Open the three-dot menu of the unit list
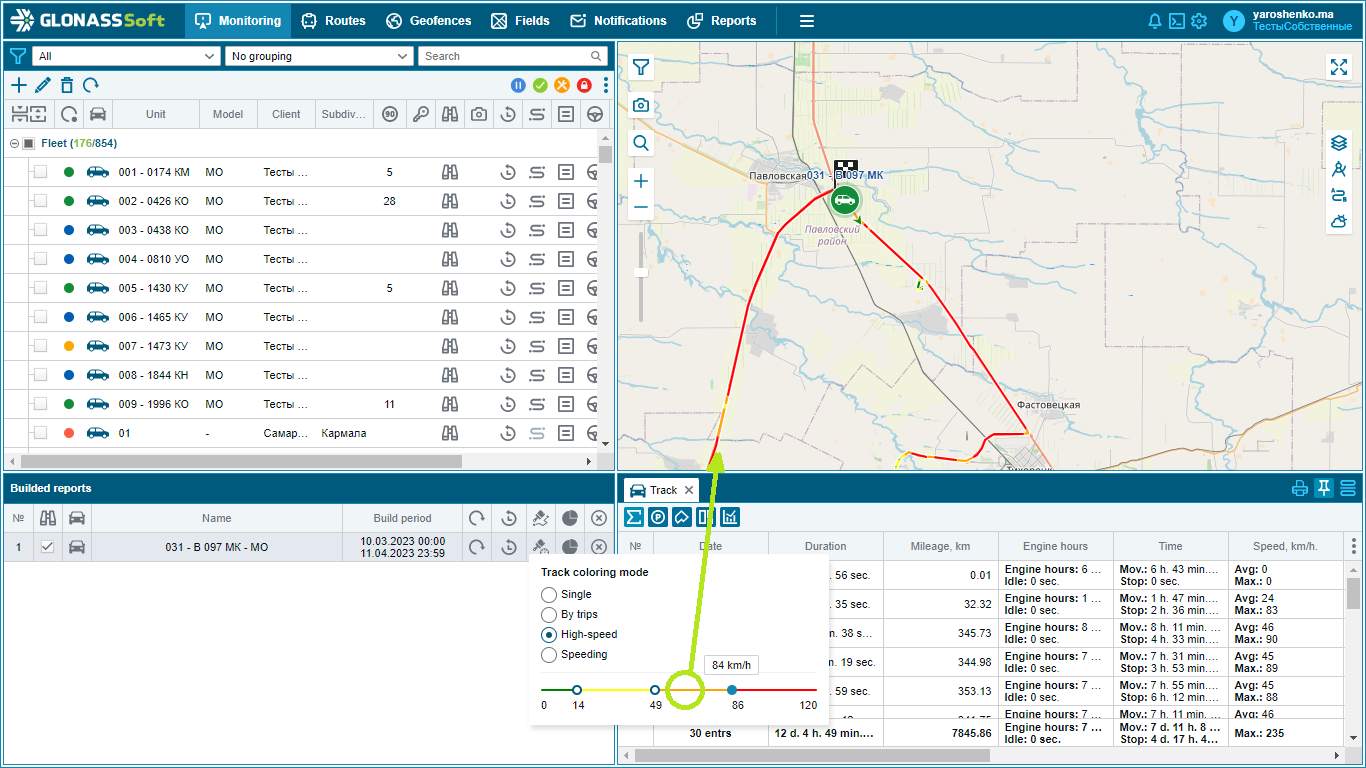Viewport: 1366px width, 768px height. pyautogui.click(x=606, y=86)
